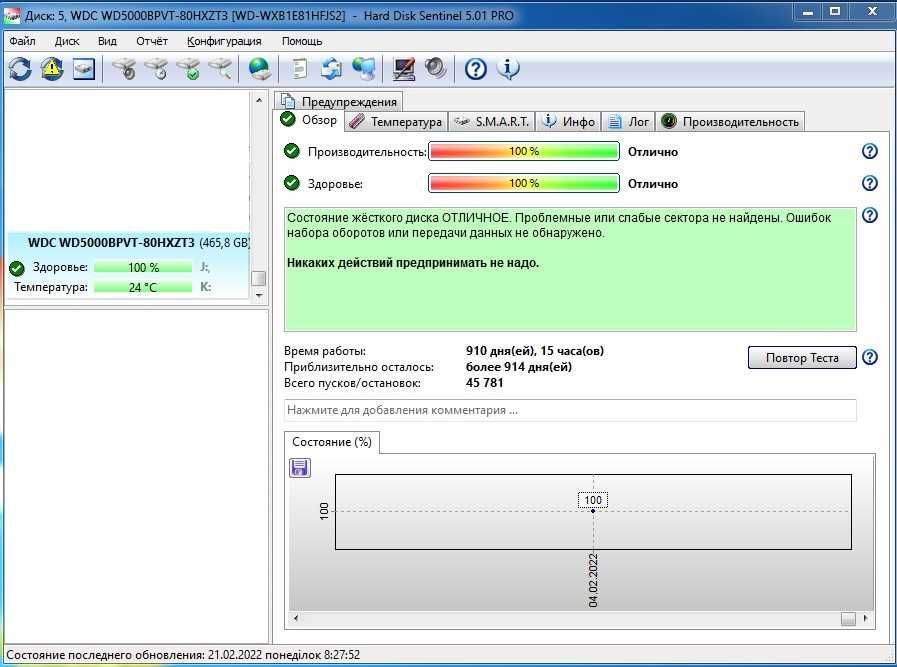Click the Производительность 100 % gradient bar
The image size is (897, 667).
pyautogui.click(x=524, y=151)
